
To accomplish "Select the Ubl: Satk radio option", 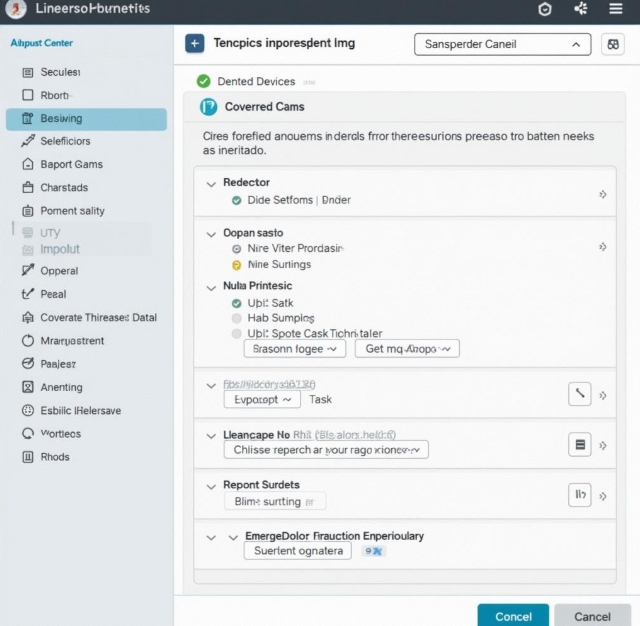I will pyautogui.click(x=237, y=303).
